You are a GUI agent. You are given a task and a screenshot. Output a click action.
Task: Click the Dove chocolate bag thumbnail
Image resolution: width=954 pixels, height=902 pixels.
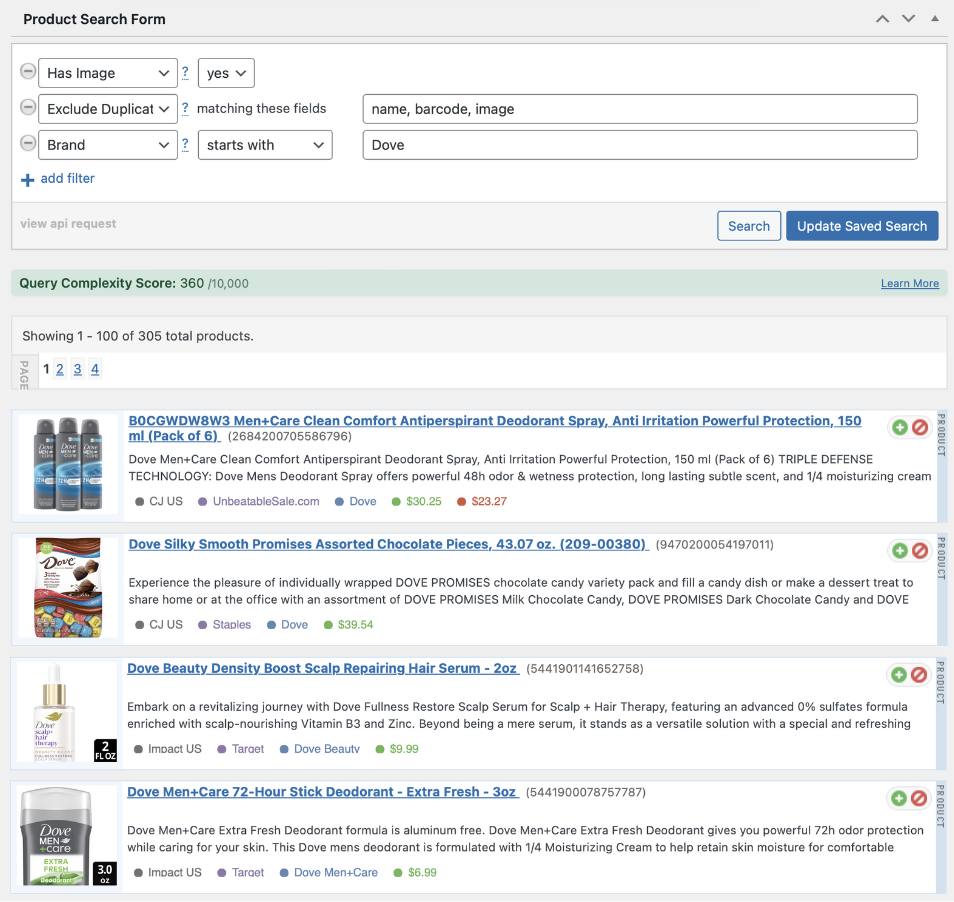(x=68, y=588)
